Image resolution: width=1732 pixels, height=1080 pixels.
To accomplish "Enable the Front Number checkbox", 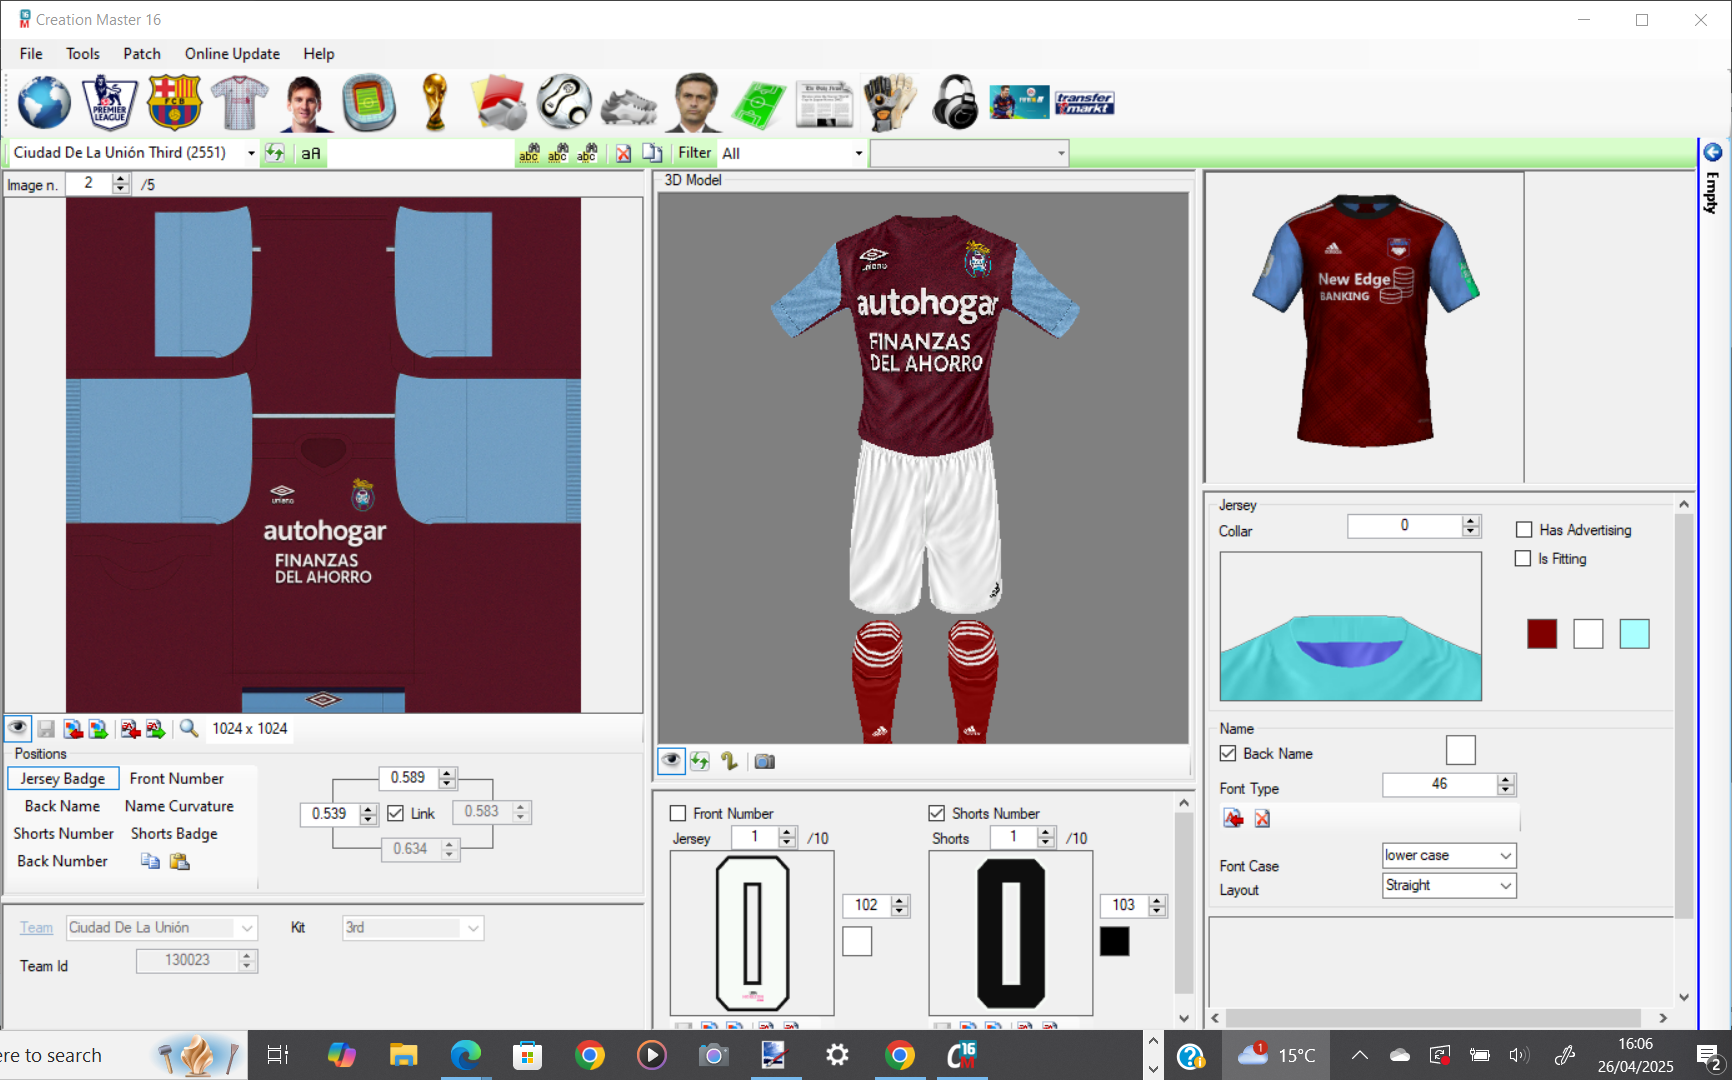I will (x=678, y=813).
